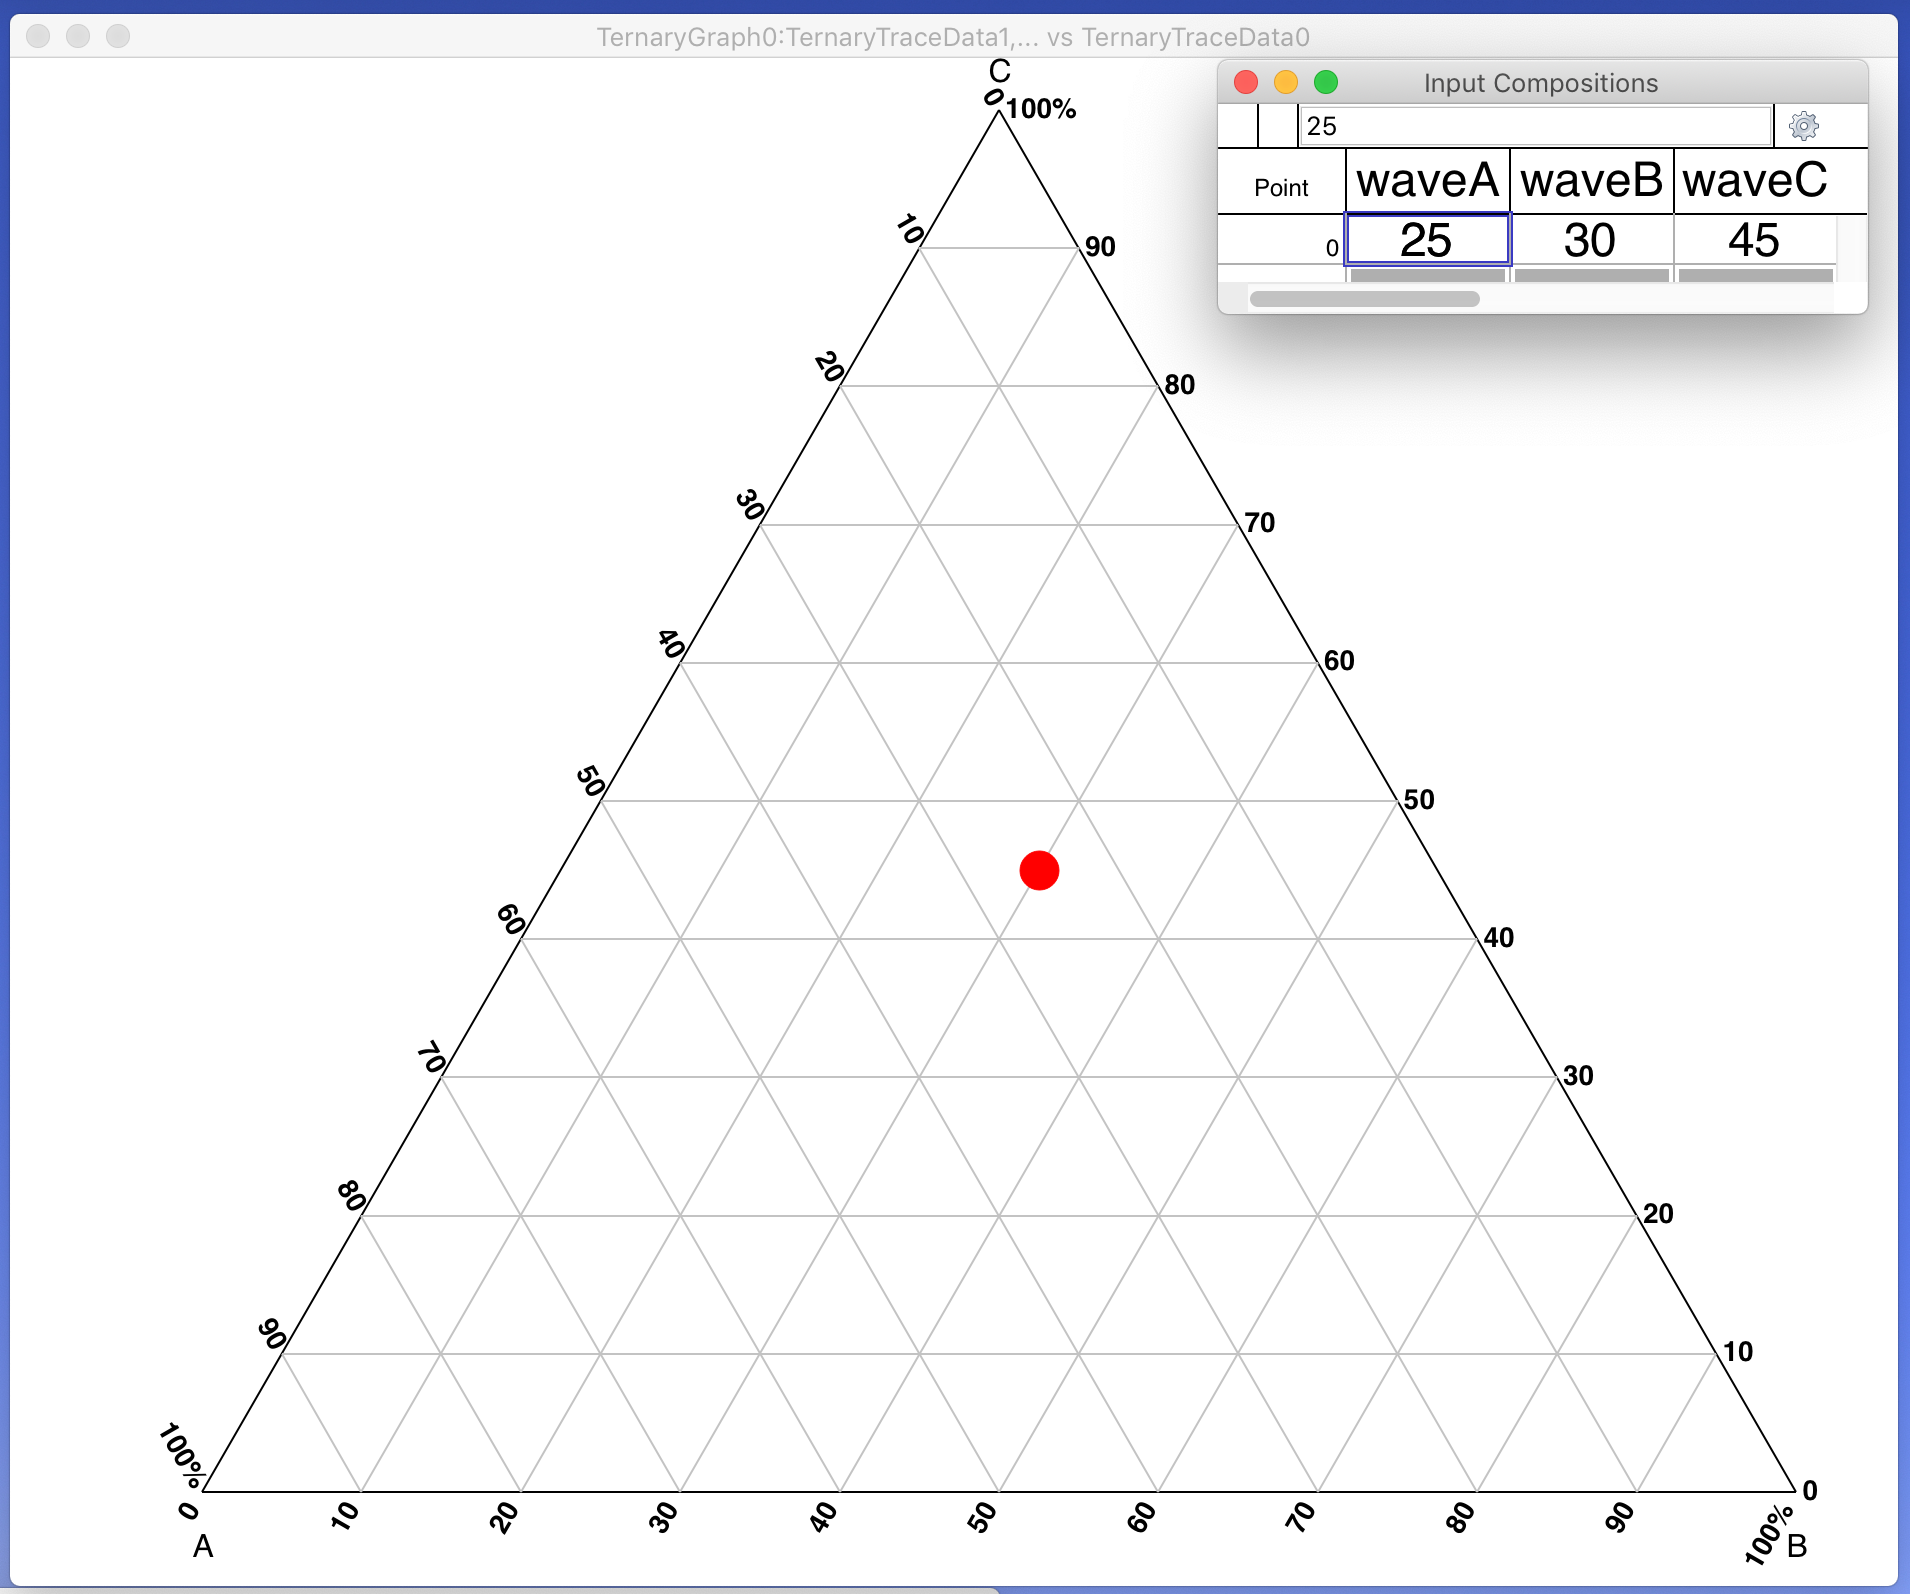Image resolution: width=1910 pixels, height=1594 pixels.
Task: Select the waveB column header
Action: point(1591,181)
